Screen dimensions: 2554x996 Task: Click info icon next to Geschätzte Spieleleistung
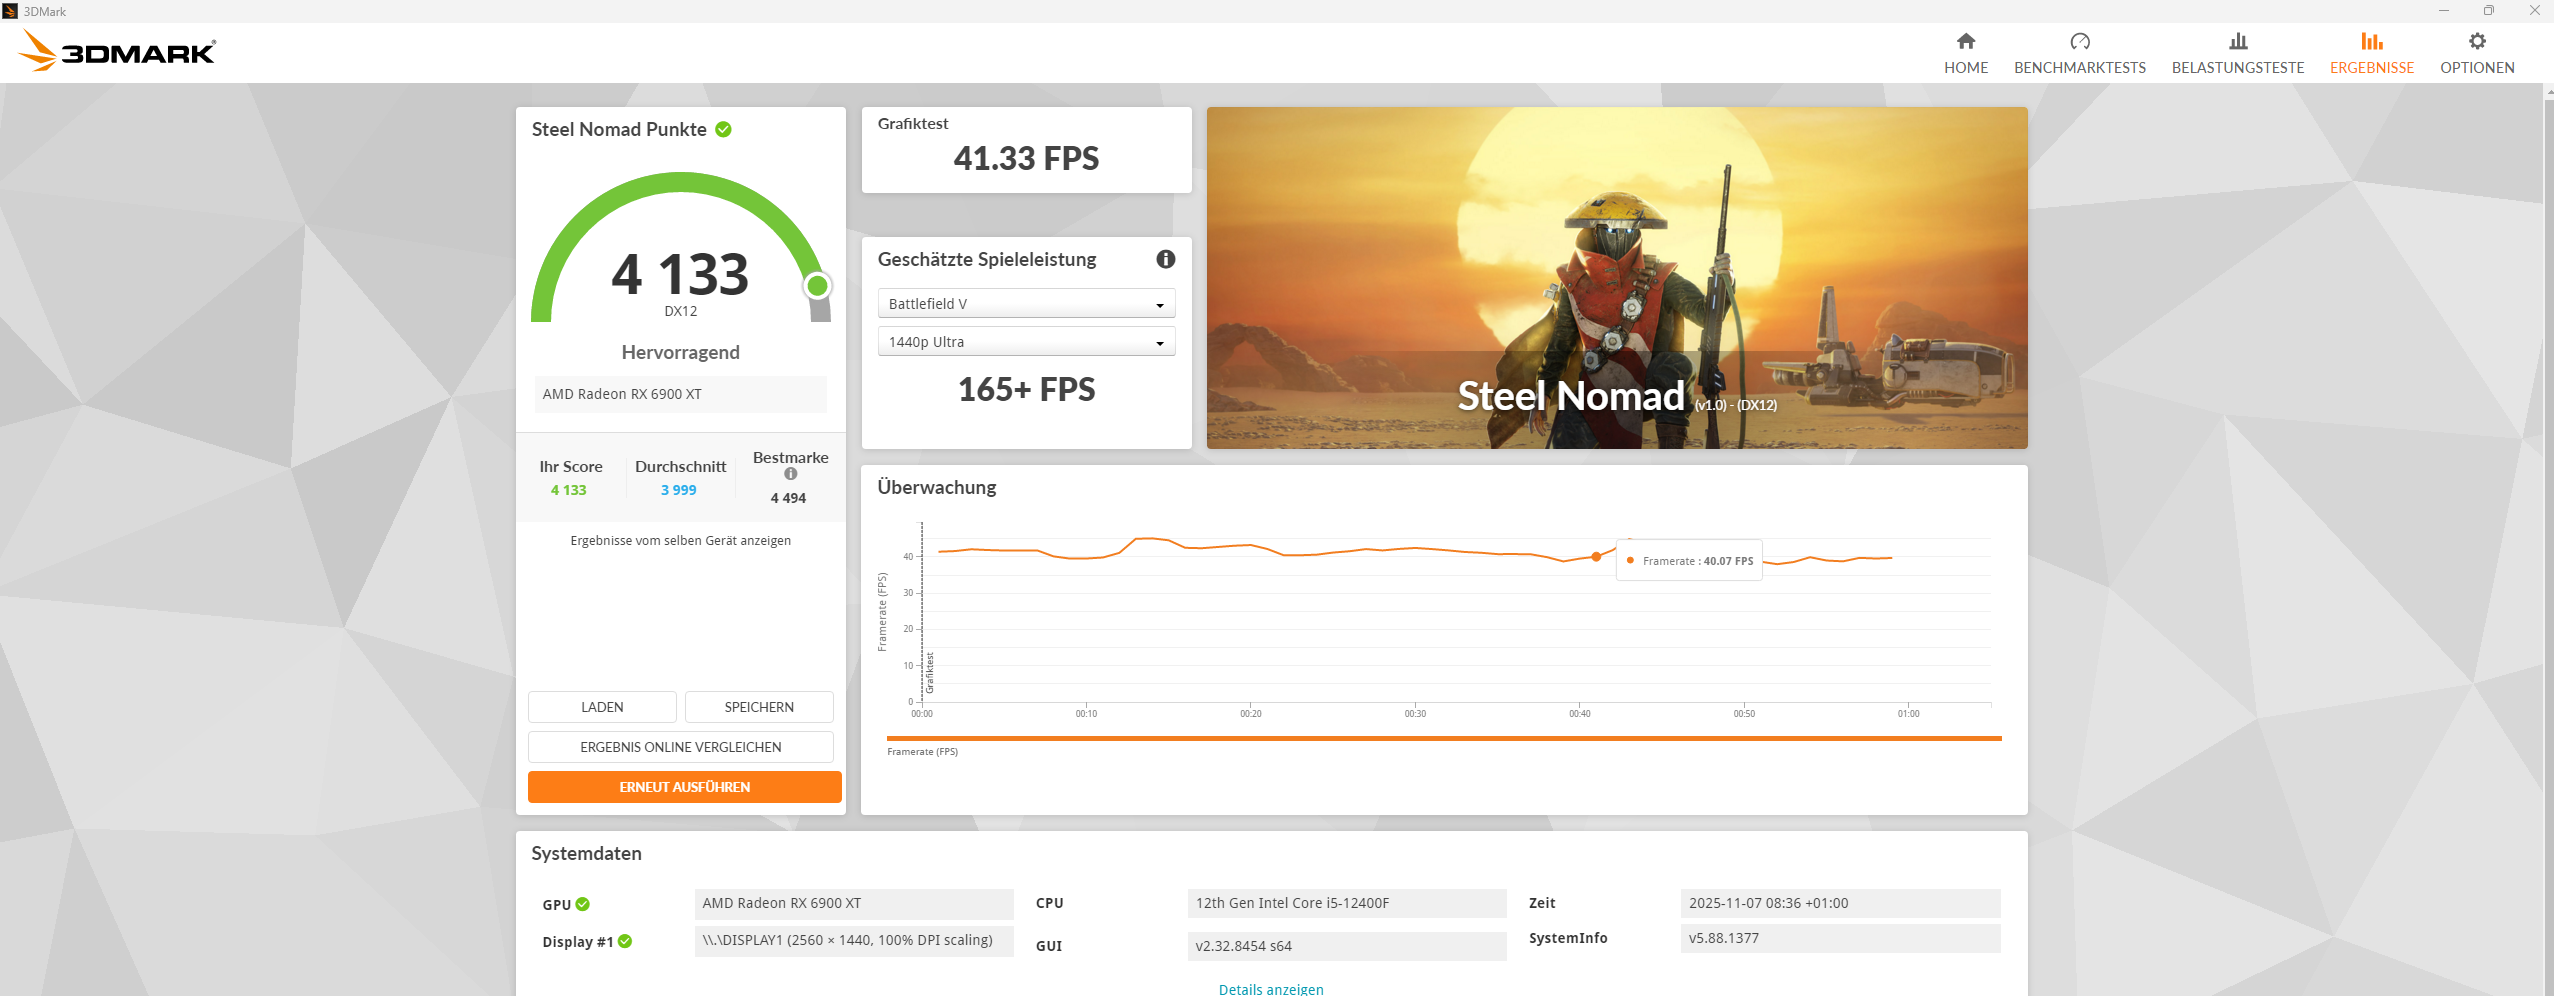click(1166, 259)
